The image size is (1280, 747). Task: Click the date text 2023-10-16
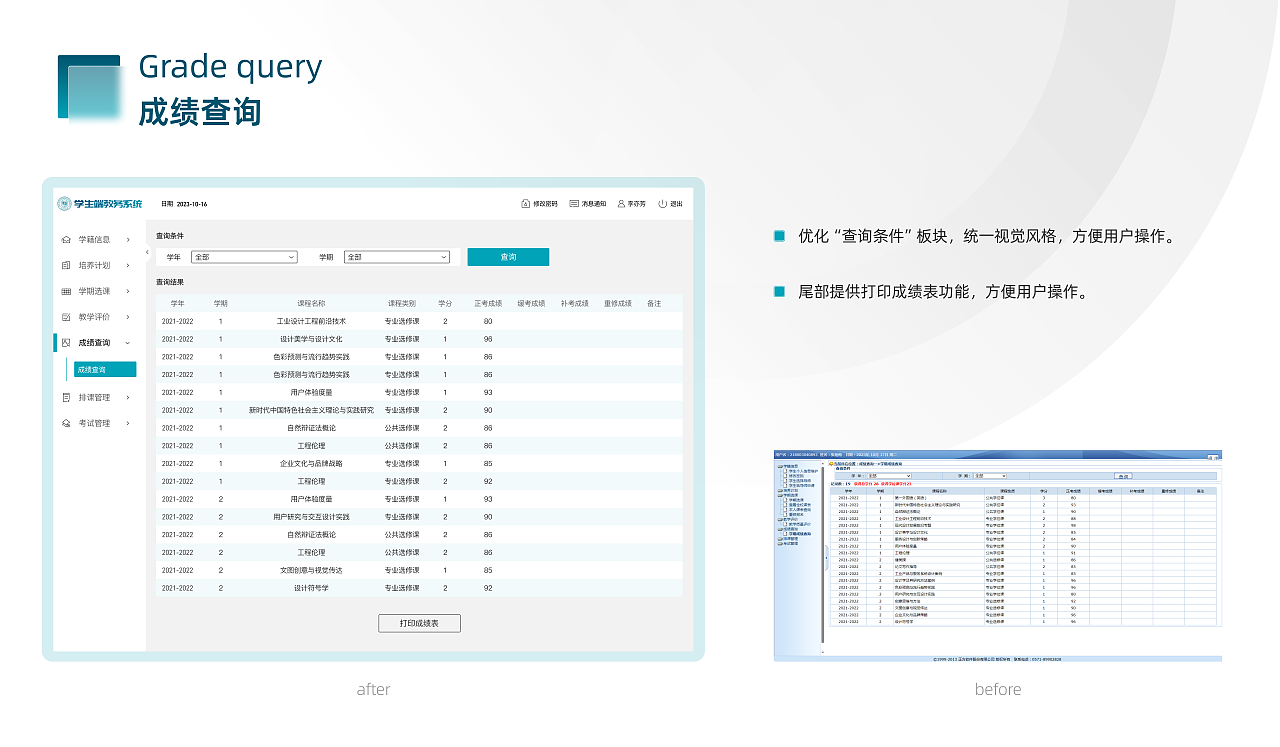pyautogui.click(x=192, y=204)
